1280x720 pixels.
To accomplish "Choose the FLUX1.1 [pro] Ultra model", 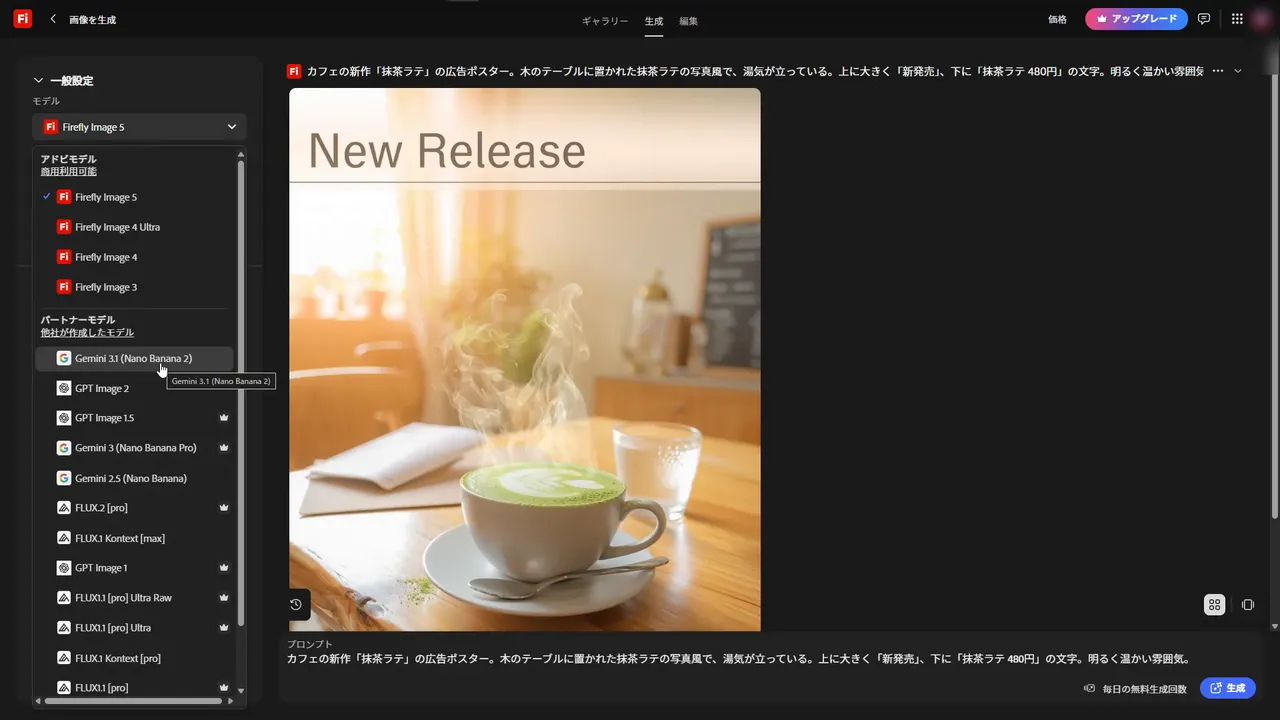I will point(134,628).
